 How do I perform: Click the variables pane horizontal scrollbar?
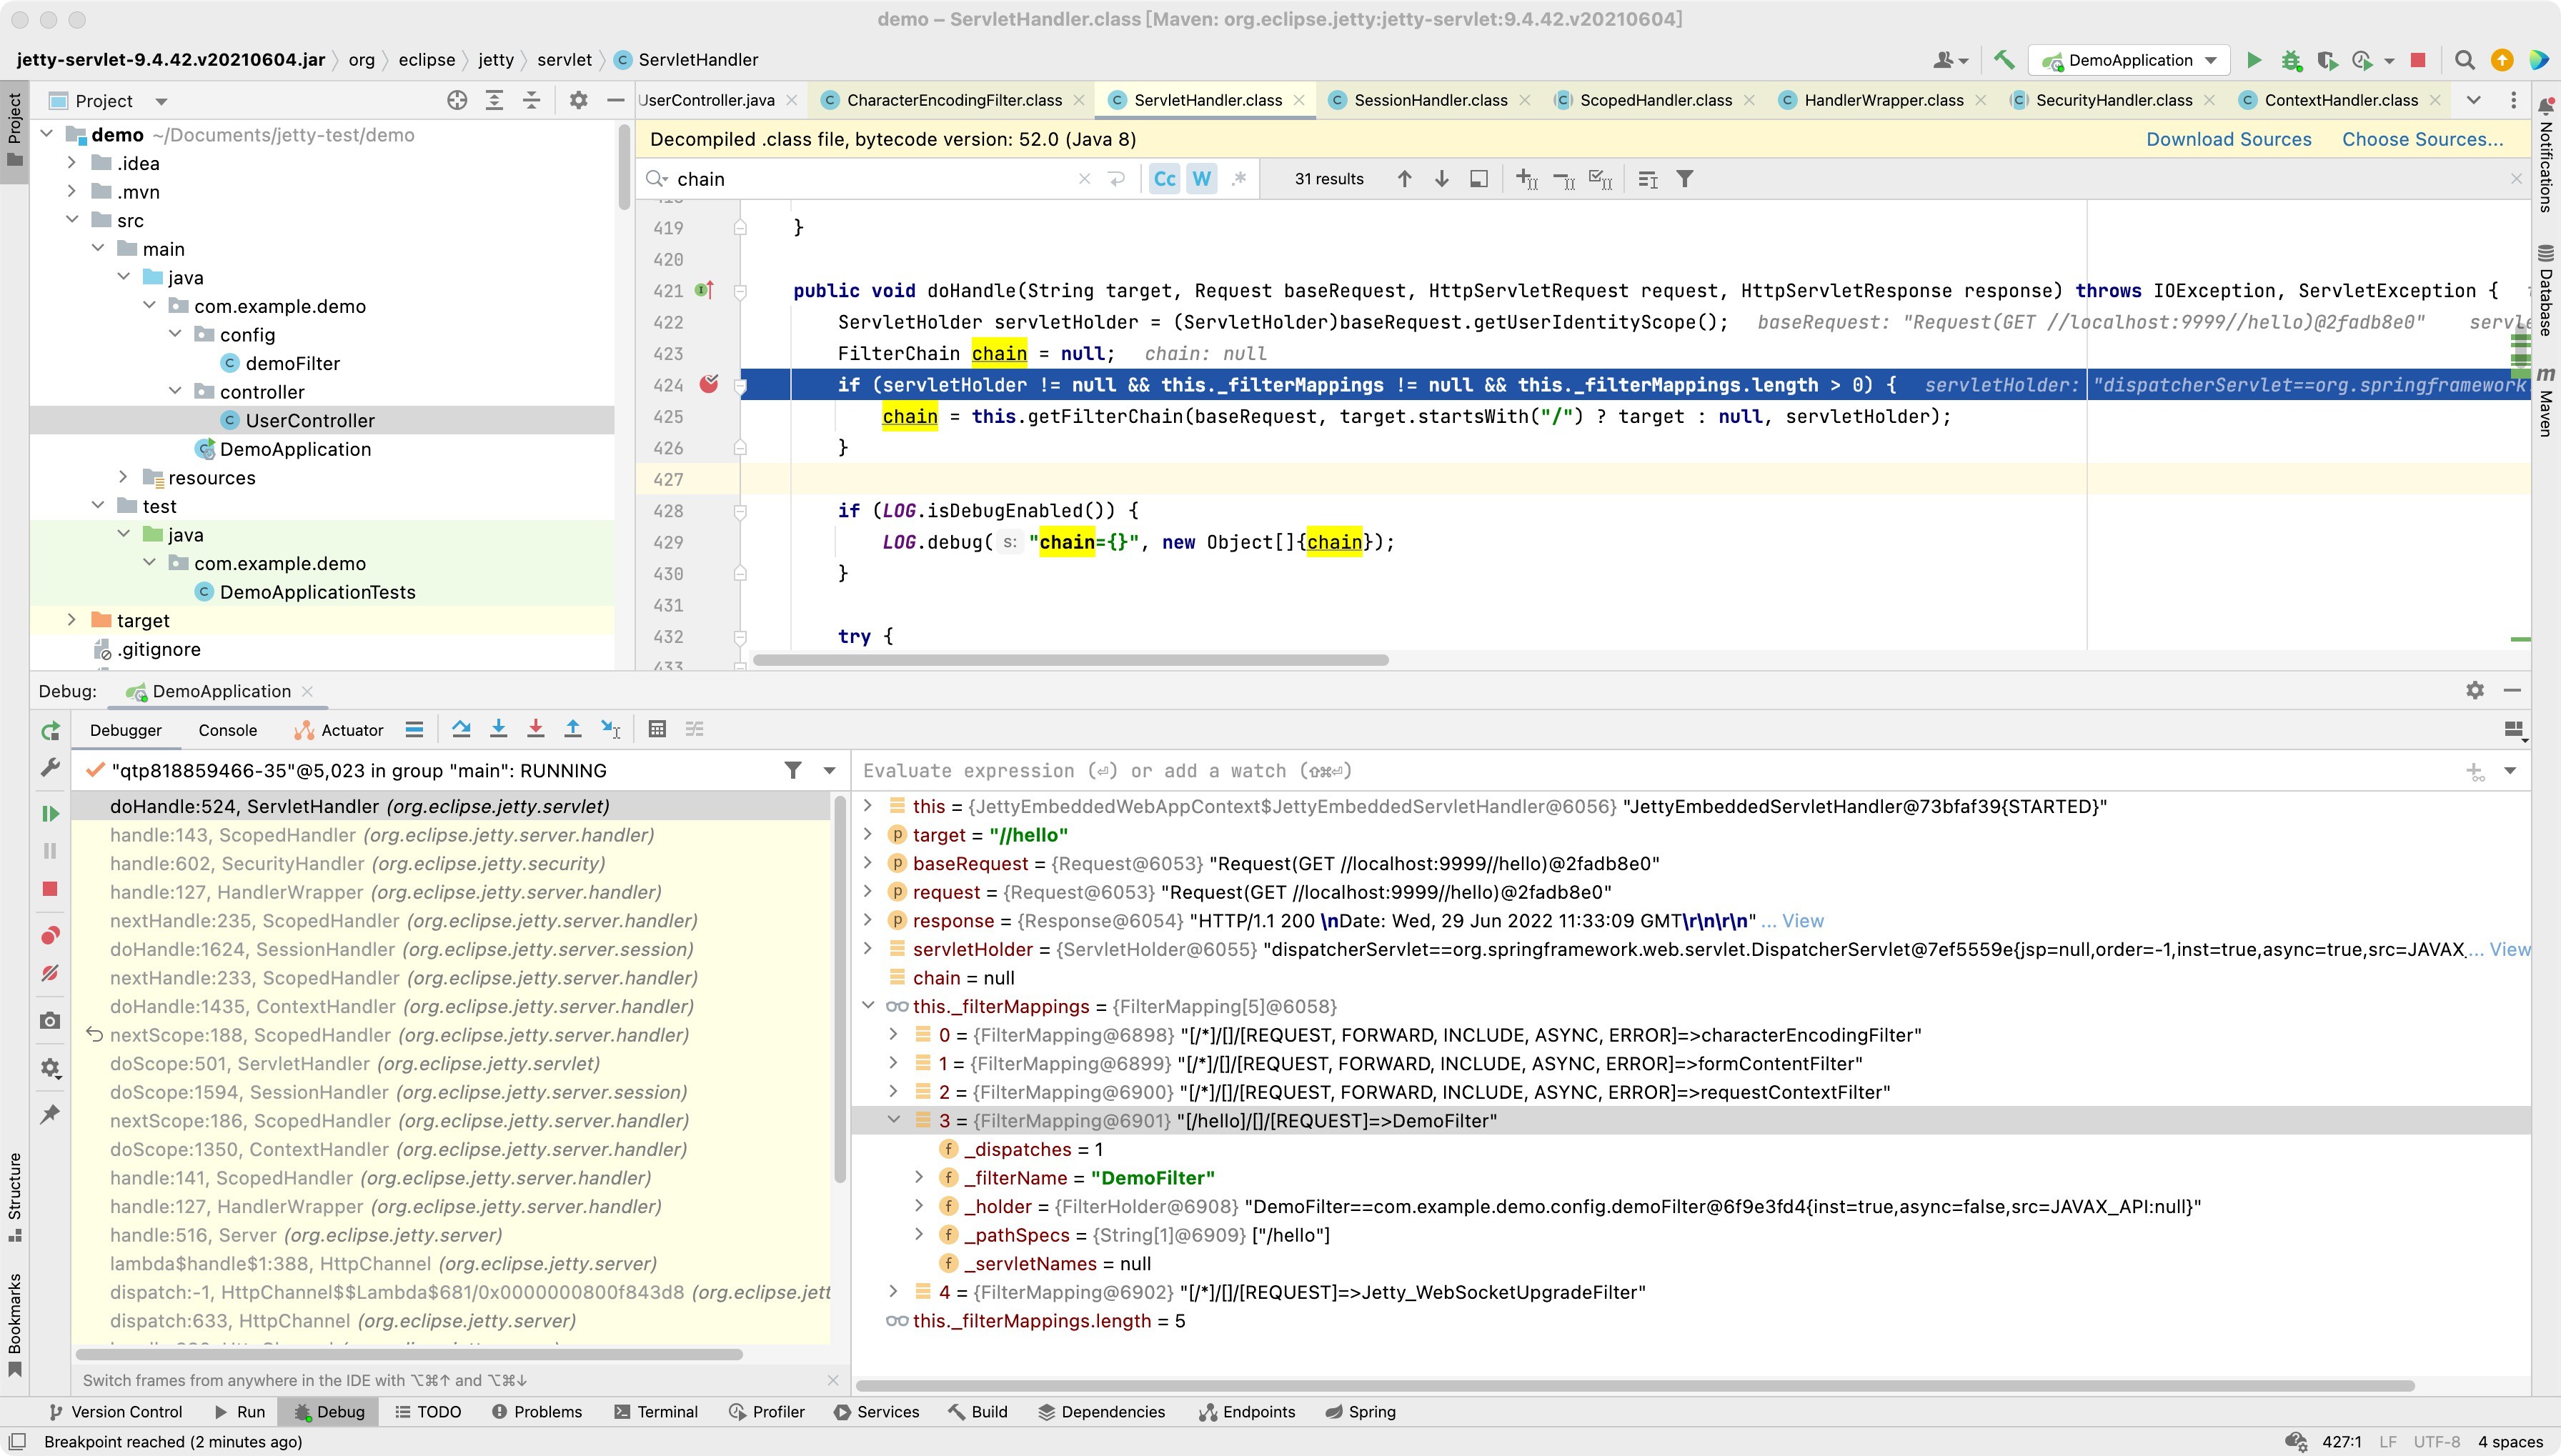[x=1635, y=1386]
